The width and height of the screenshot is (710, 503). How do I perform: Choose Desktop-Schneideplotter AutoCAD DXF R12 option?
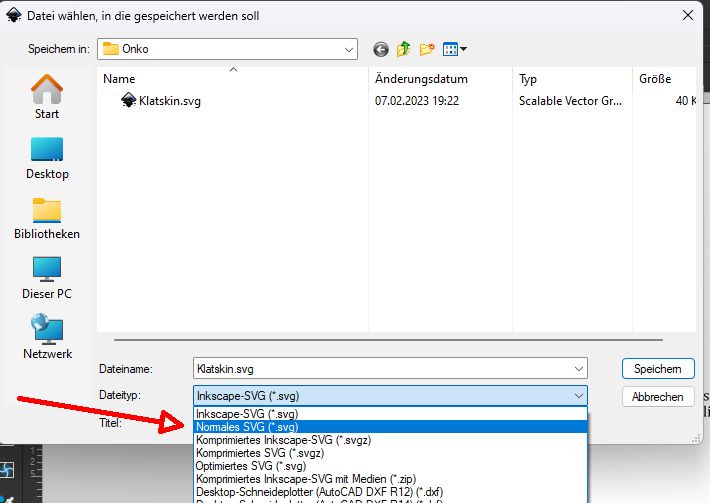390,492
